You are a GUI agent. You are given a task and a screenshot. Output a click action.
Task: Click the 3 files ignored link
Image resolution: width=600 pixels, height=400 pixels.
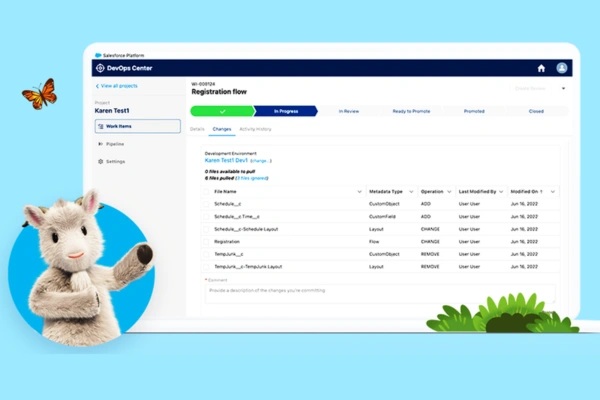pyautogui.click(x=251, y=178)
